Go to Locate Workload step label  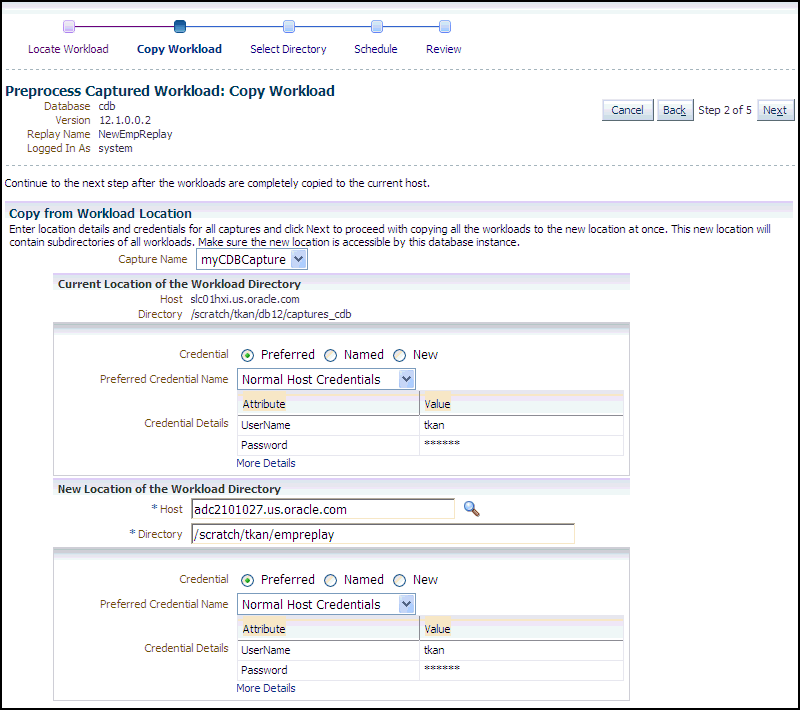click(x=68, y=49)
